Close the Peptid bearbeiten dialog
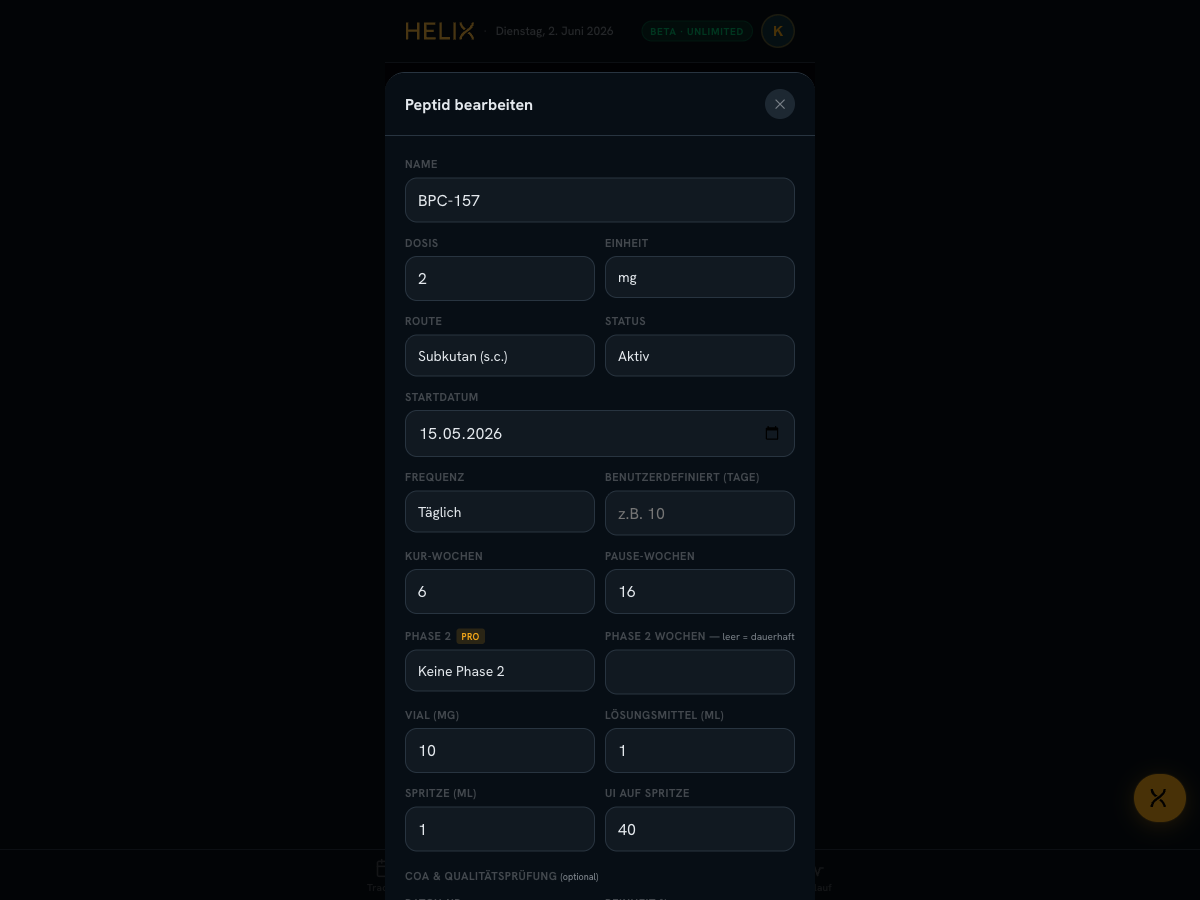 point(780,104)
